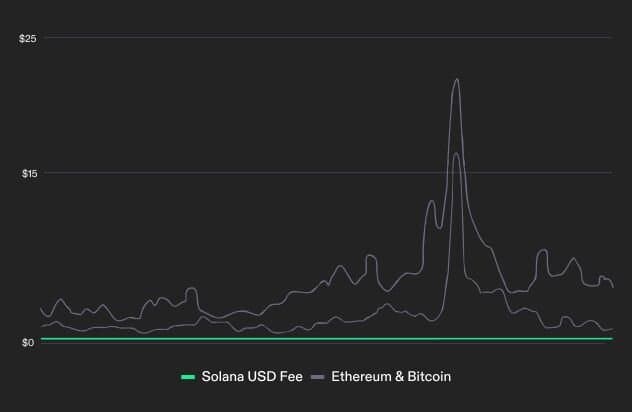
Task: Click the left start of green Solana line
Action: 43,339
